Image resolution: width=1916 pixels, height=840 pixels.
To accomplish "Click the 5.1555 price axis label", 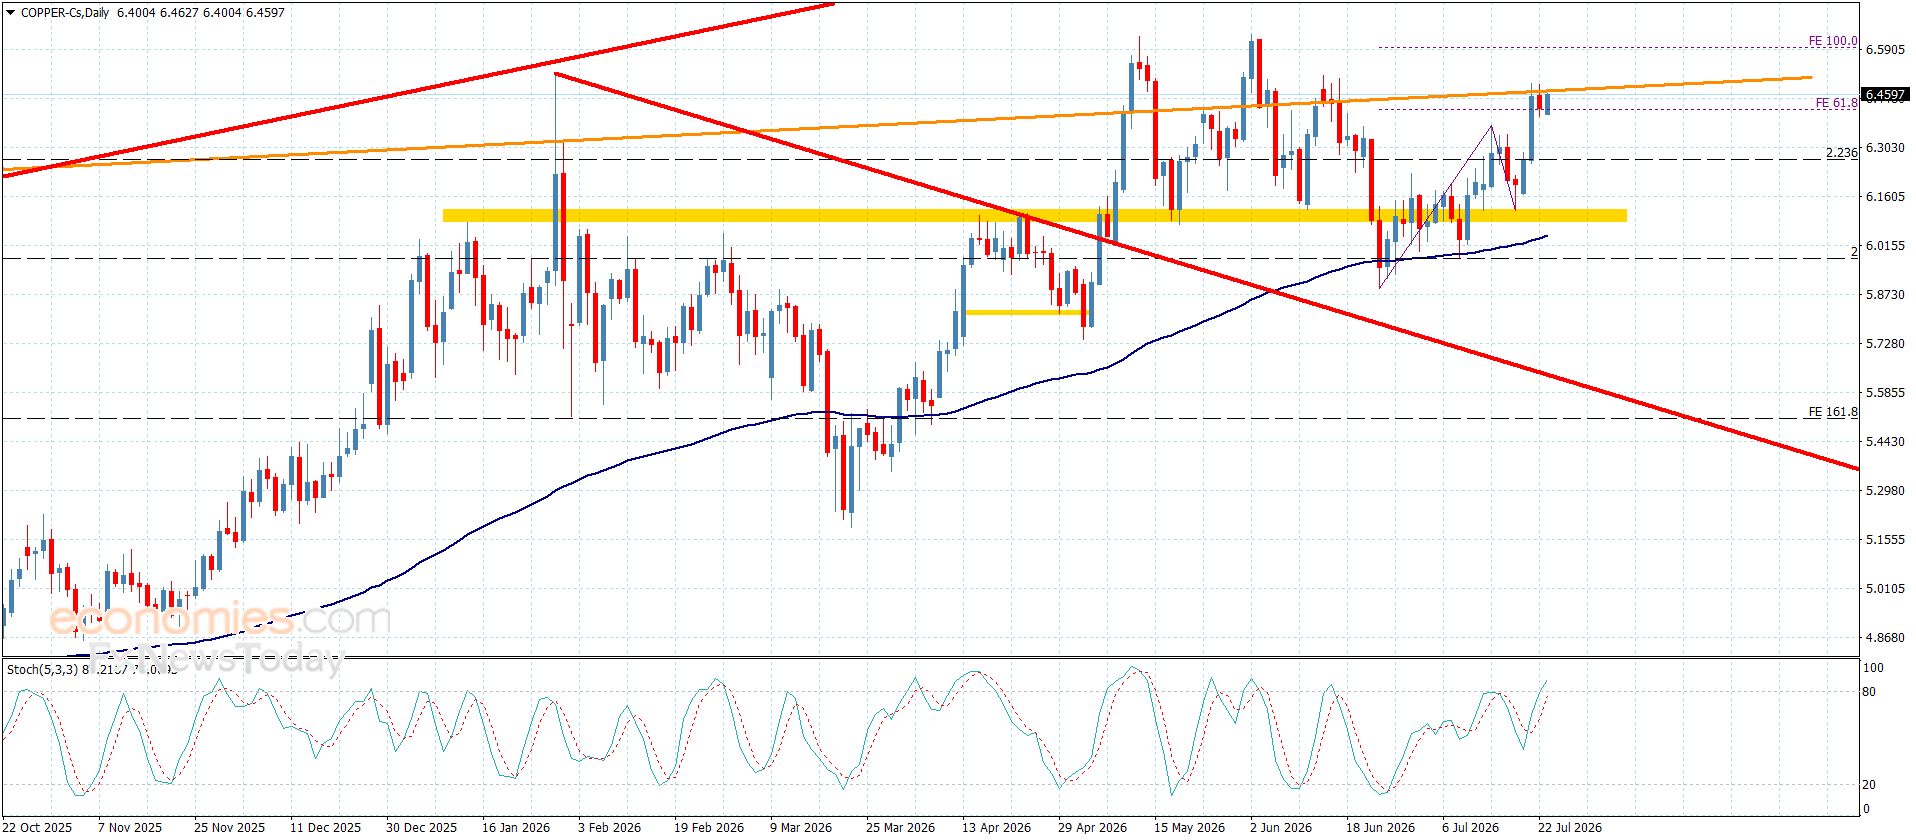I will pyautogui.click(x=1885, y=540).
